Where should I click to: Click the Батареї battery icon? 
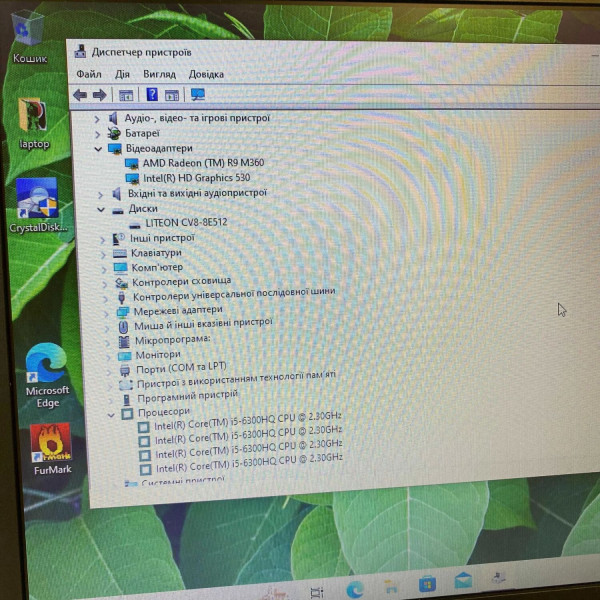click(114, 134)
